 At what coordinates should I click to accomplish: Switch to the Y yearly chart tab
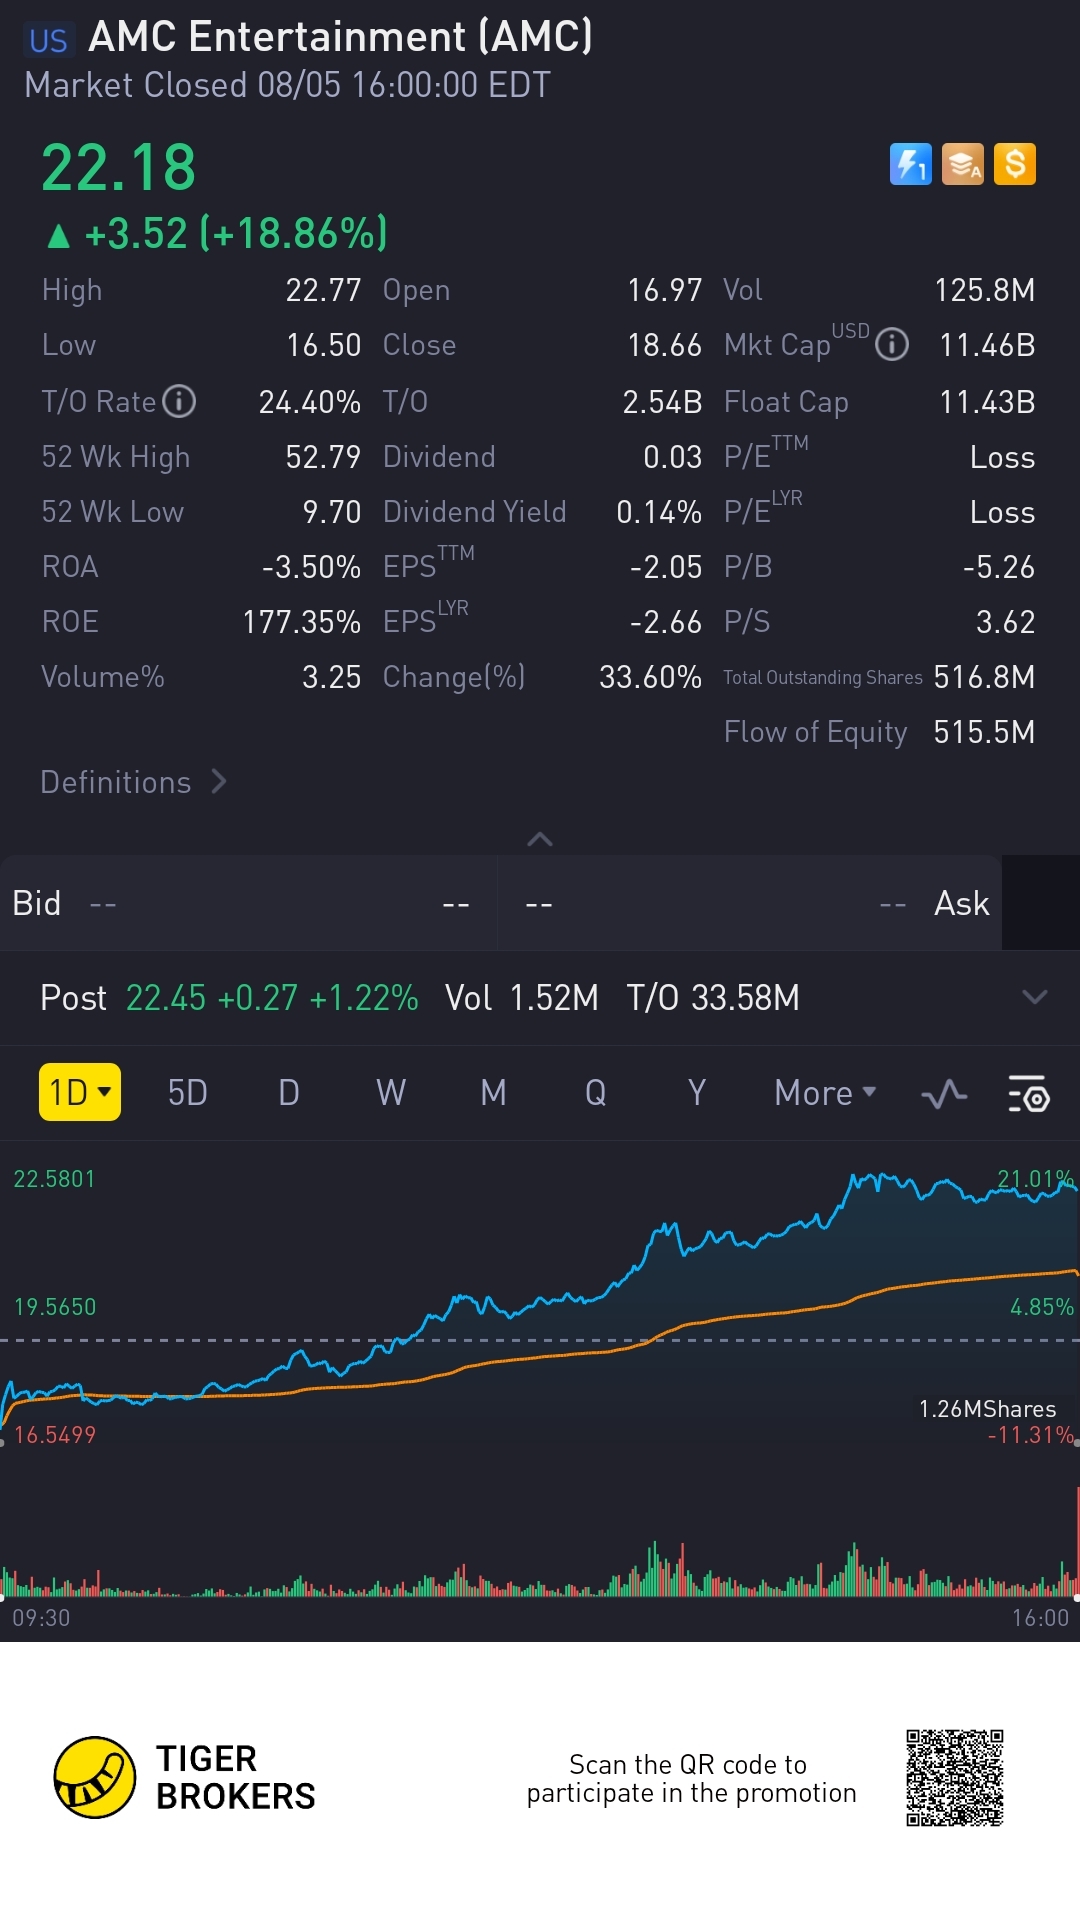[697, 1093]
